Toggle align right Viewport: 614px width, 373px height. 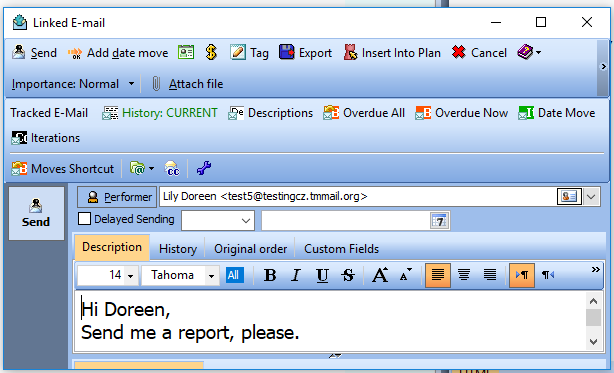(490, 275)
